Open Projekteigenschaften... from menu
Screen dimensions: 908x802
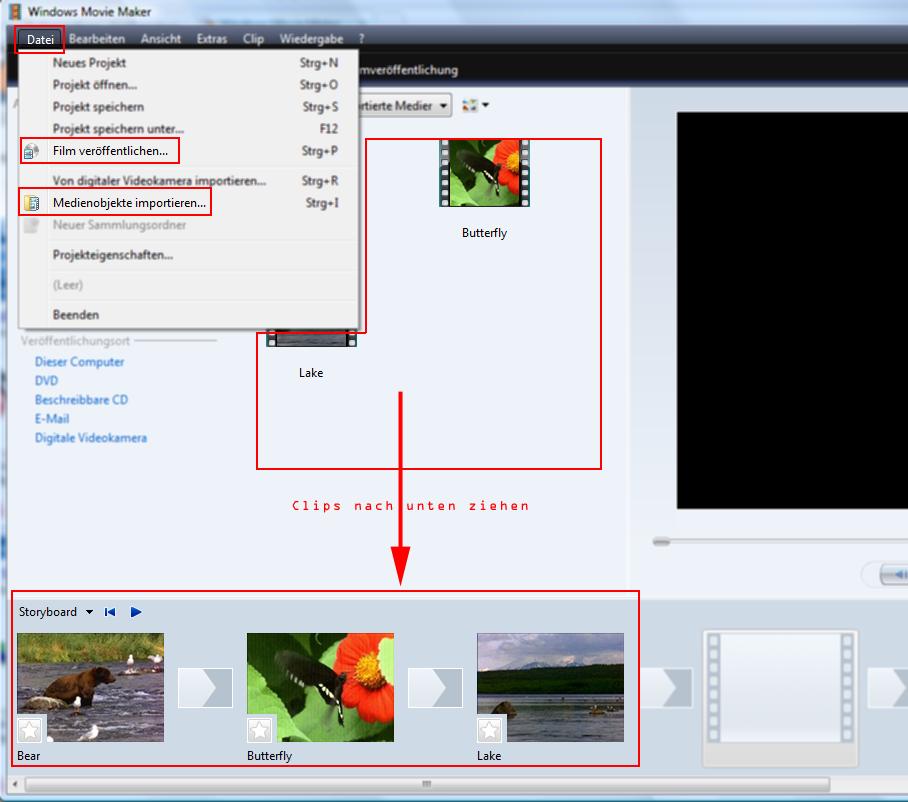[x=189, y=255]
